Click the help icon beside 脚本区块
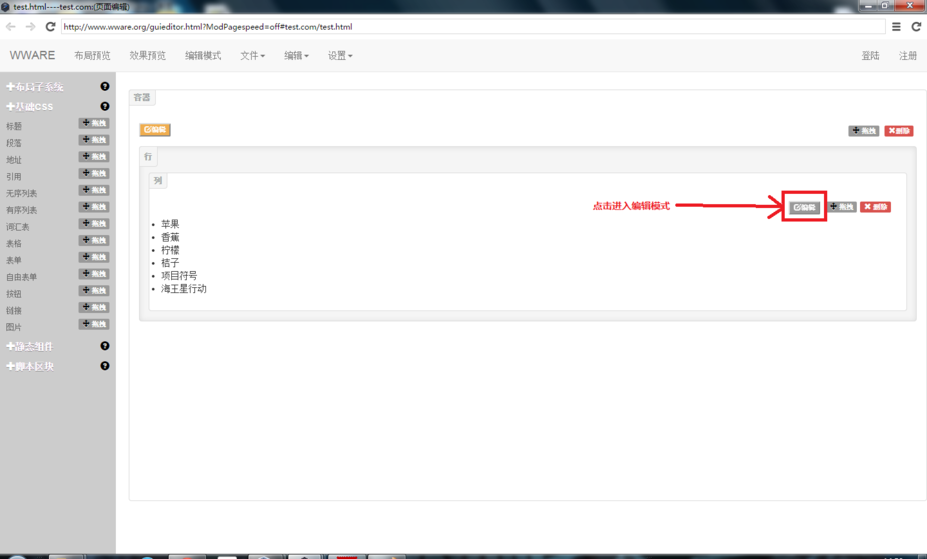 pyautogui.click(x=105, y=366)
